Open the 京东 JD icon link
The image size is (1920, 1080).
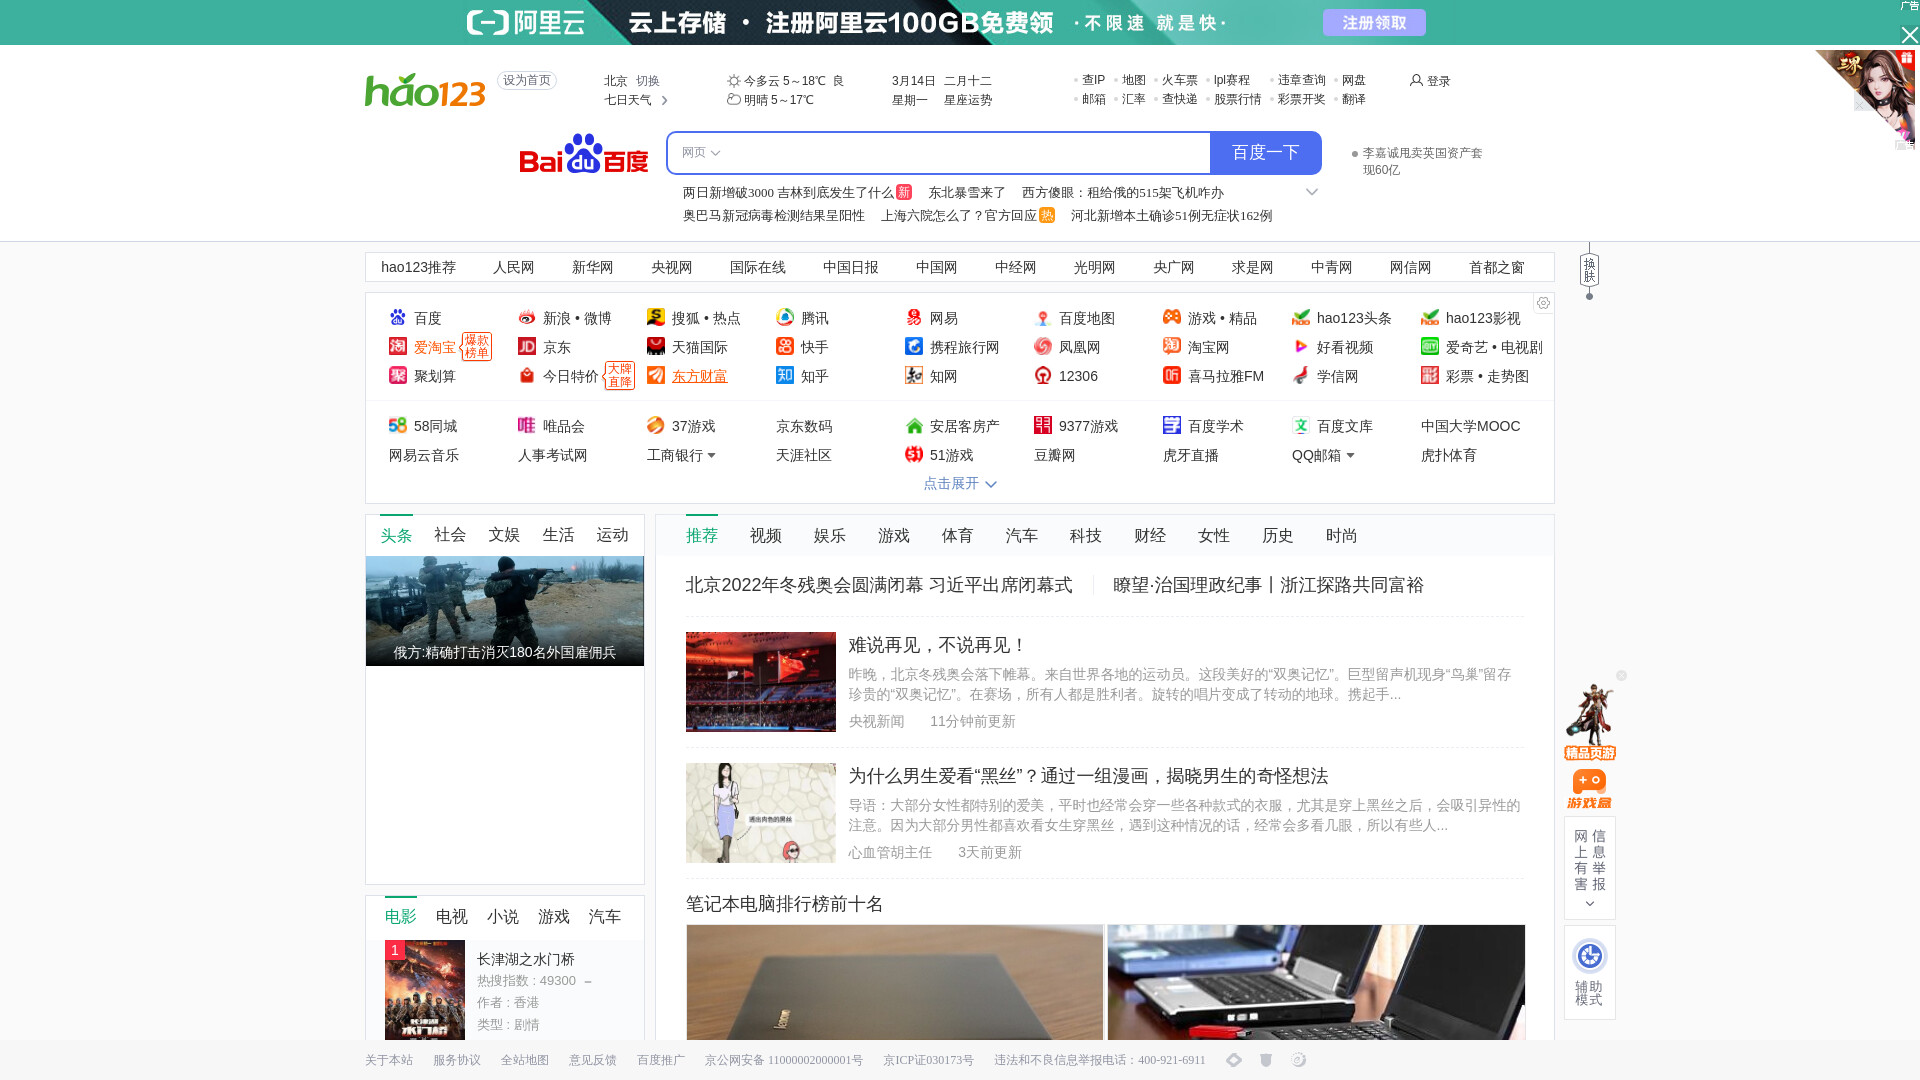point(527,346)
